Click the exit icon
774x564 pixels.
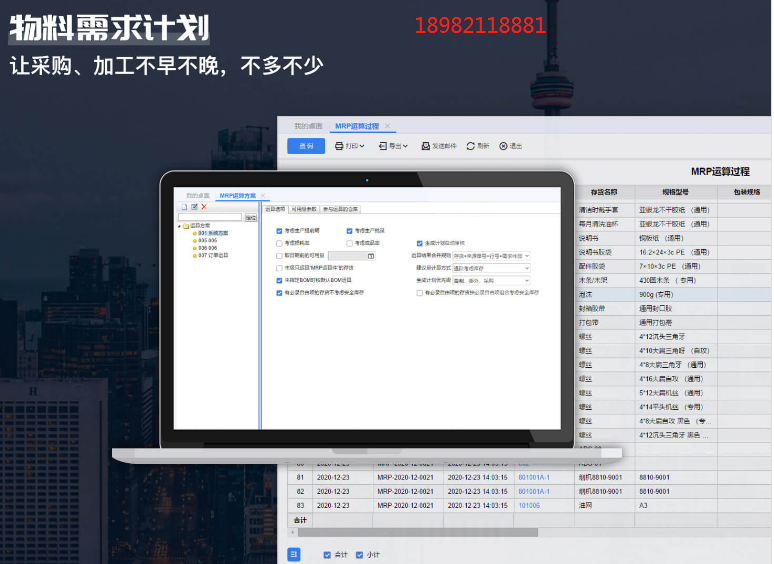pyautogui.click(x=503, y=146)
